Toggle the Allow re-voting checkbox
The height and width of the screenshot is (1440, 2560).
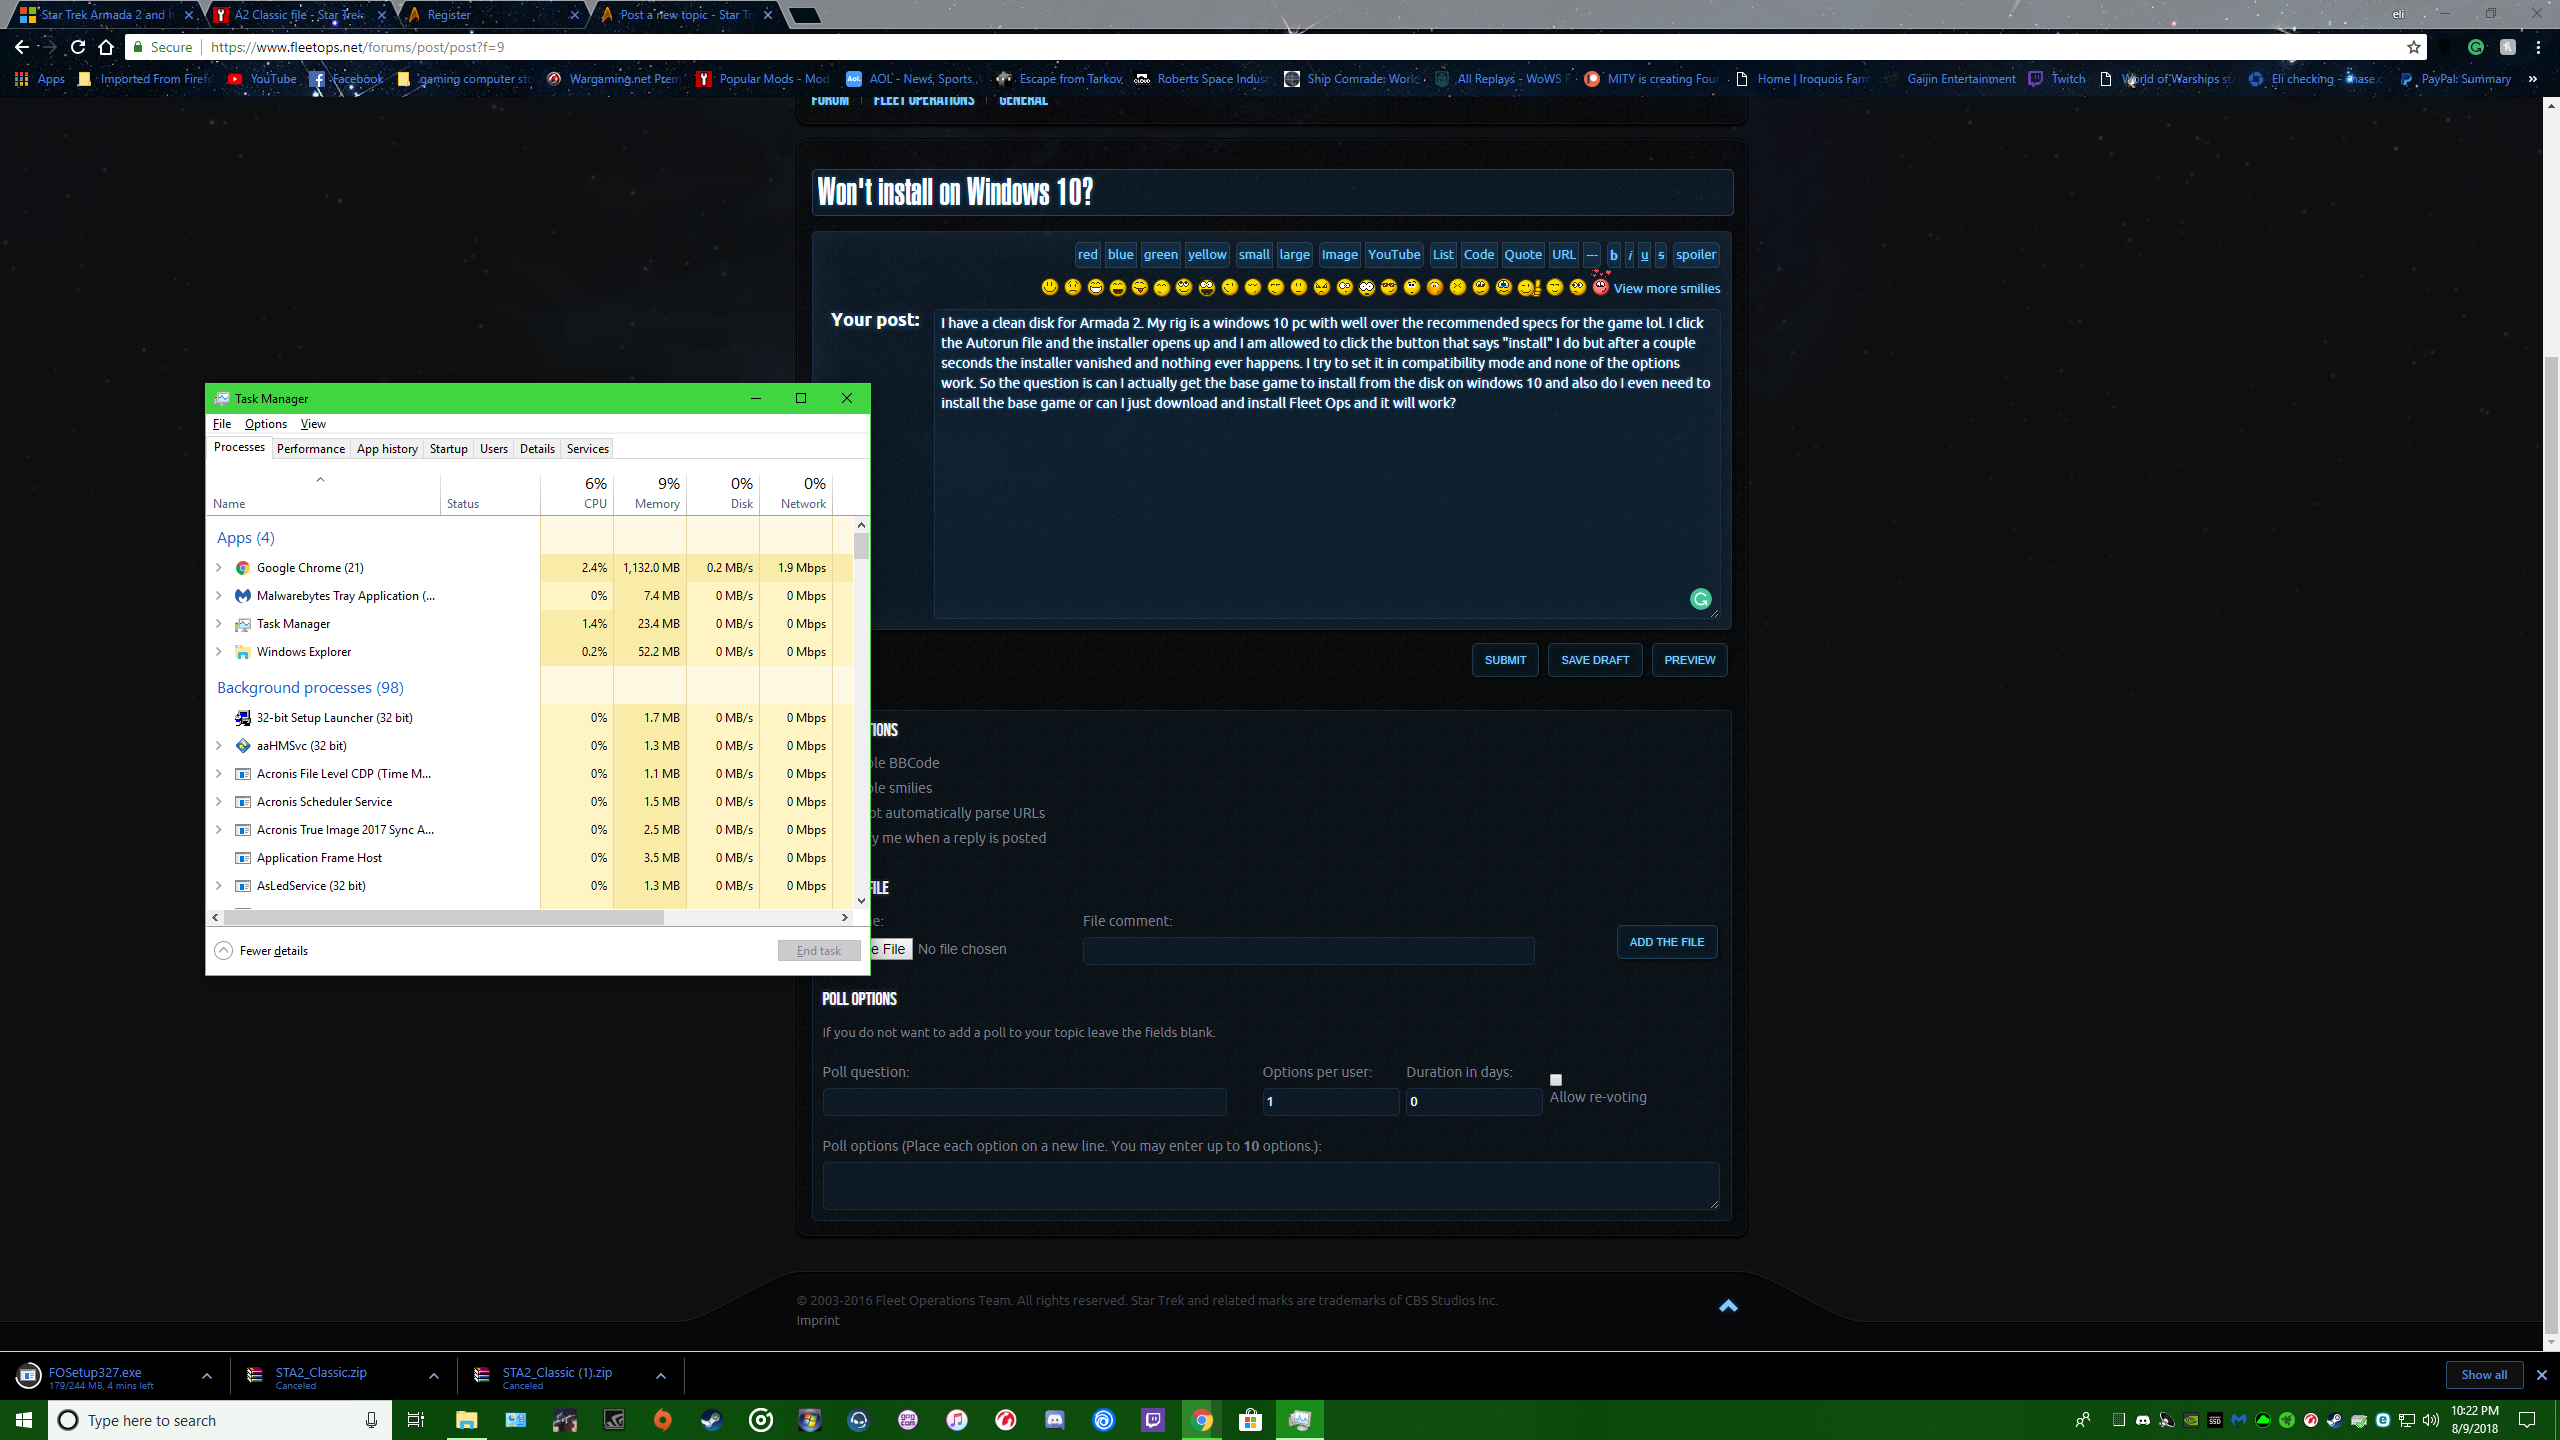coord(1555,1080)
